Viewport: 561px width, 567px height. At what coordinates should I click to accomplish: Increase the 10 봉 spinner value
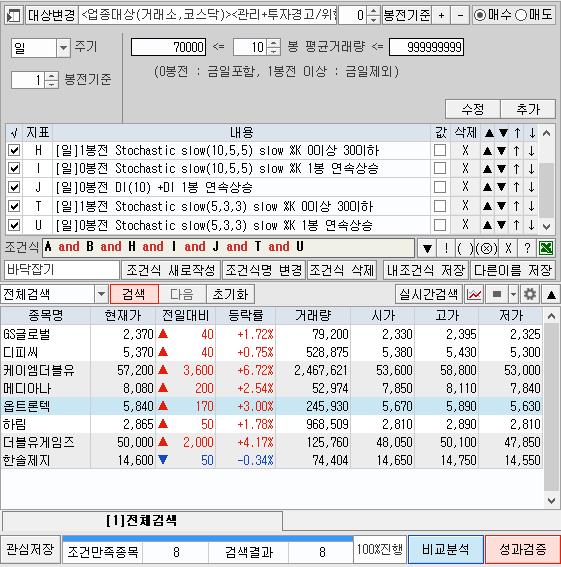tap(274, 43)
